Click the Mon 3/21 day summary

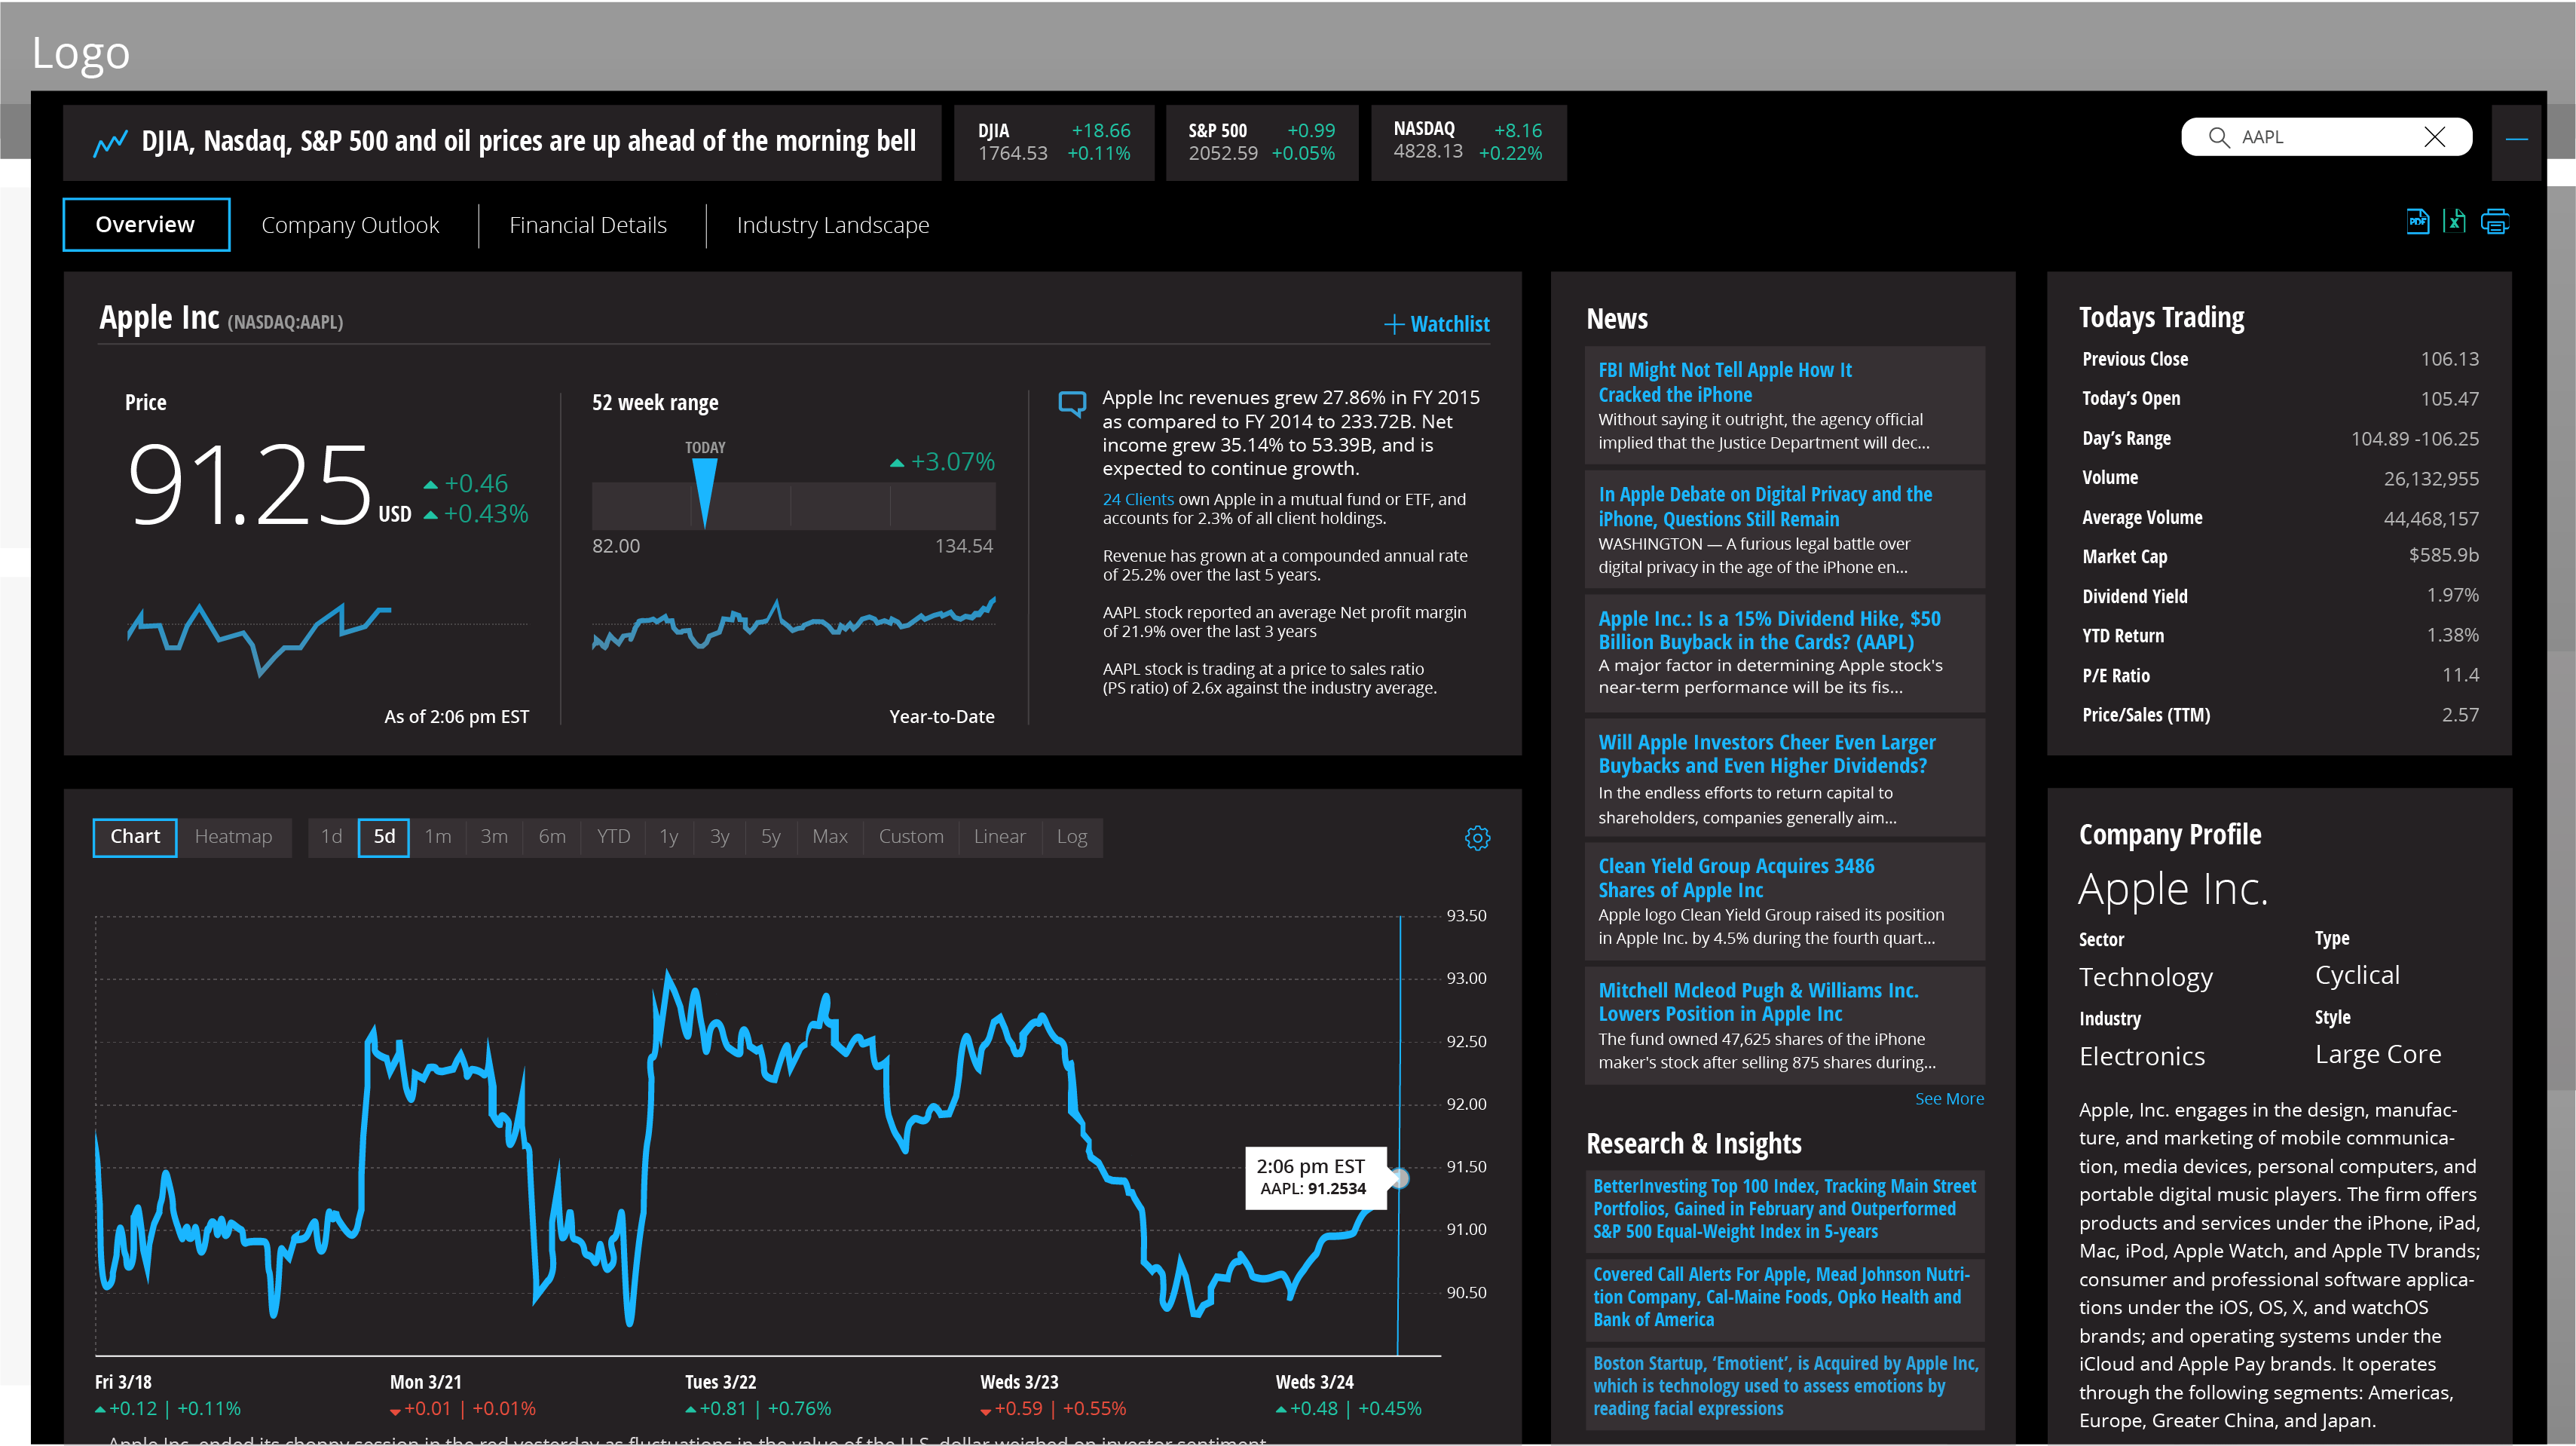tap(462, 1396)
